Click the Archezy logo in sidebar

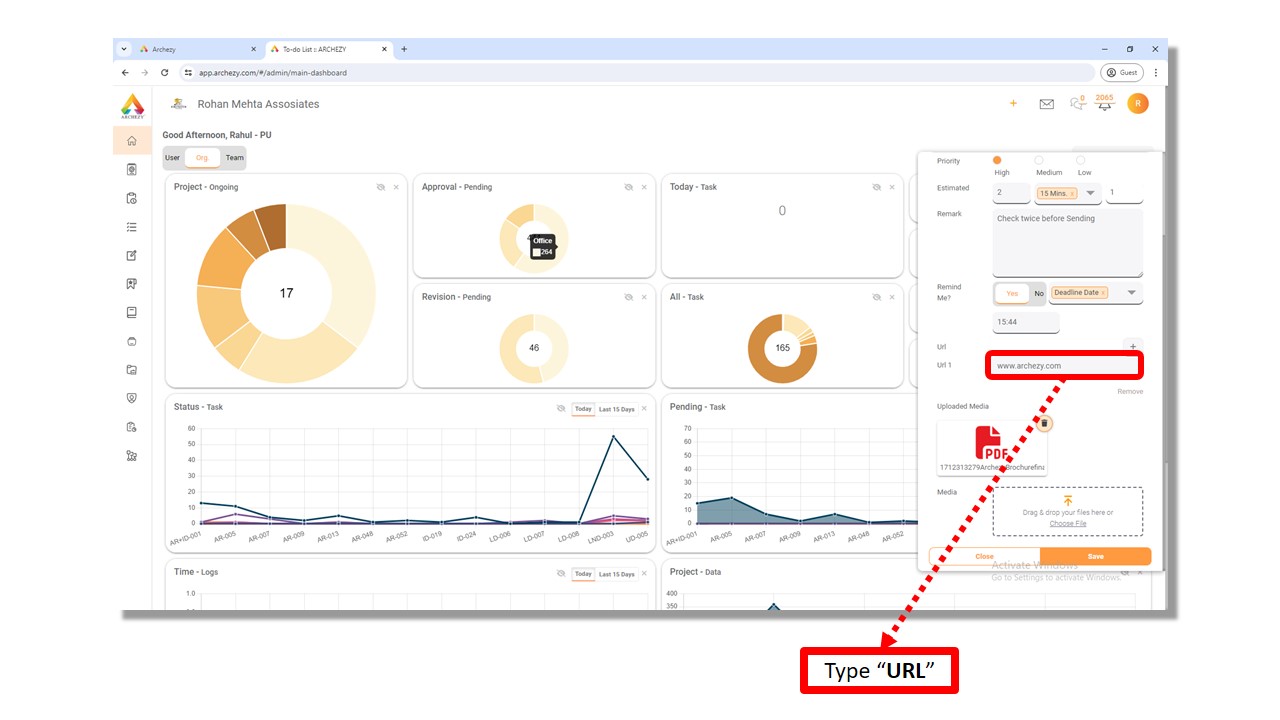click(132, 105)
